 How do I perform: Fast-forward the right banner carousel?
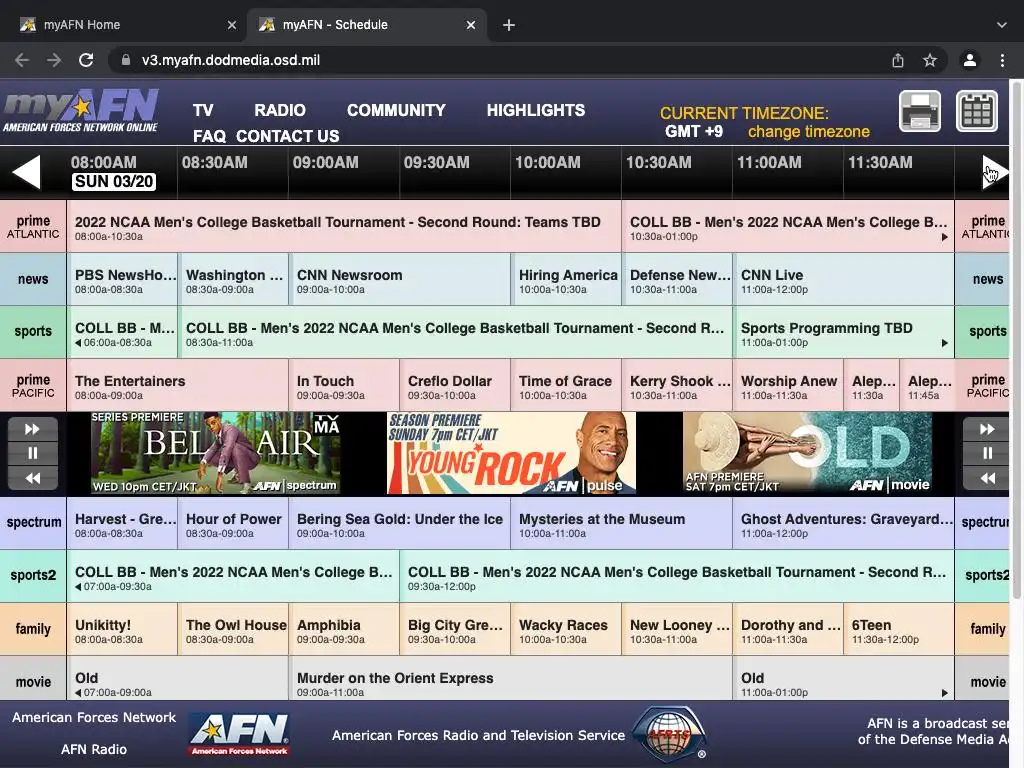tap(987, 429)
